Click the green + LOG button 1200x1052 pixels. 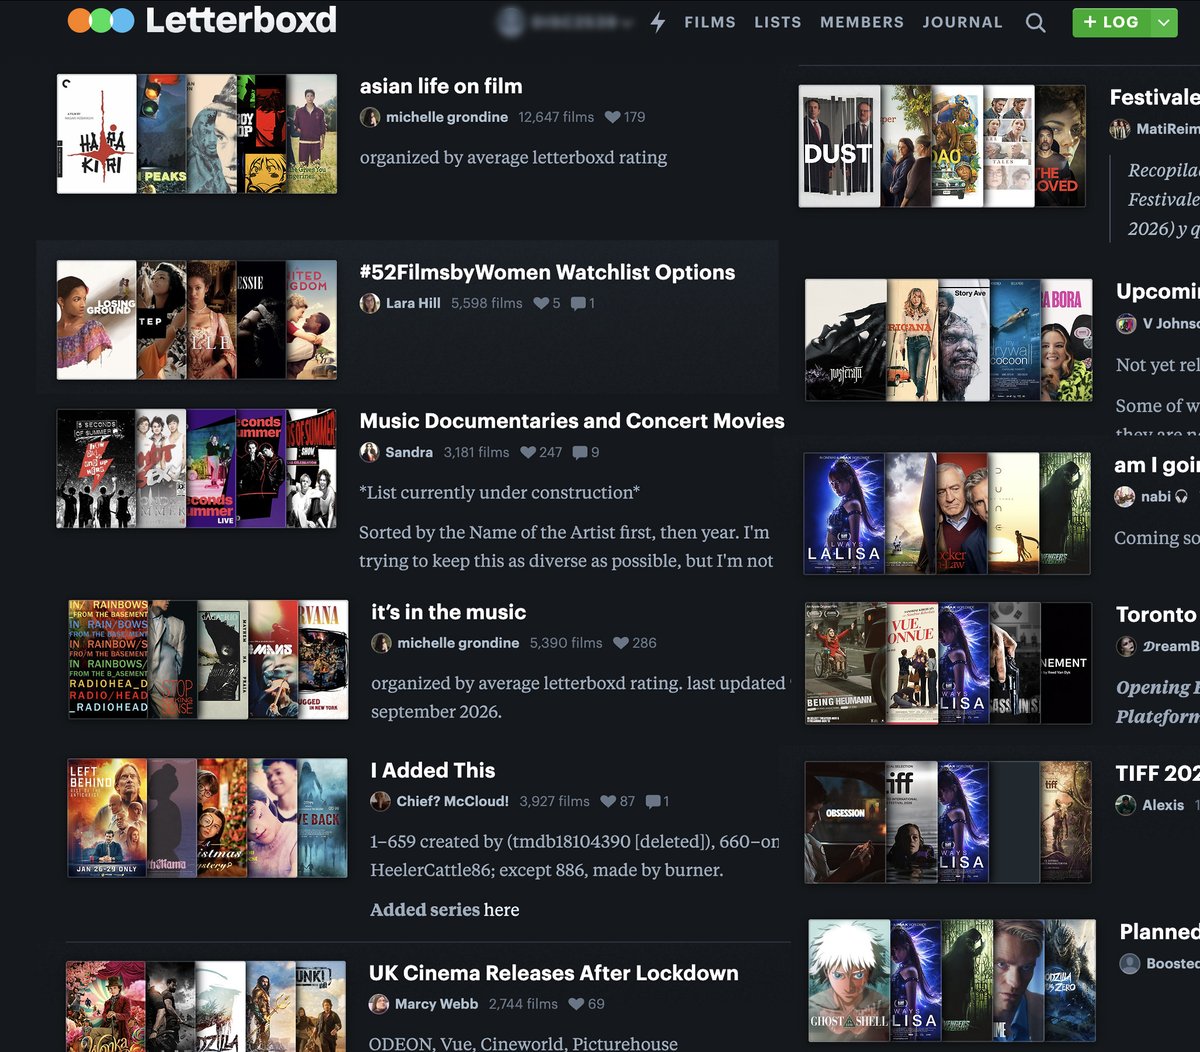tap(1111, 22)
